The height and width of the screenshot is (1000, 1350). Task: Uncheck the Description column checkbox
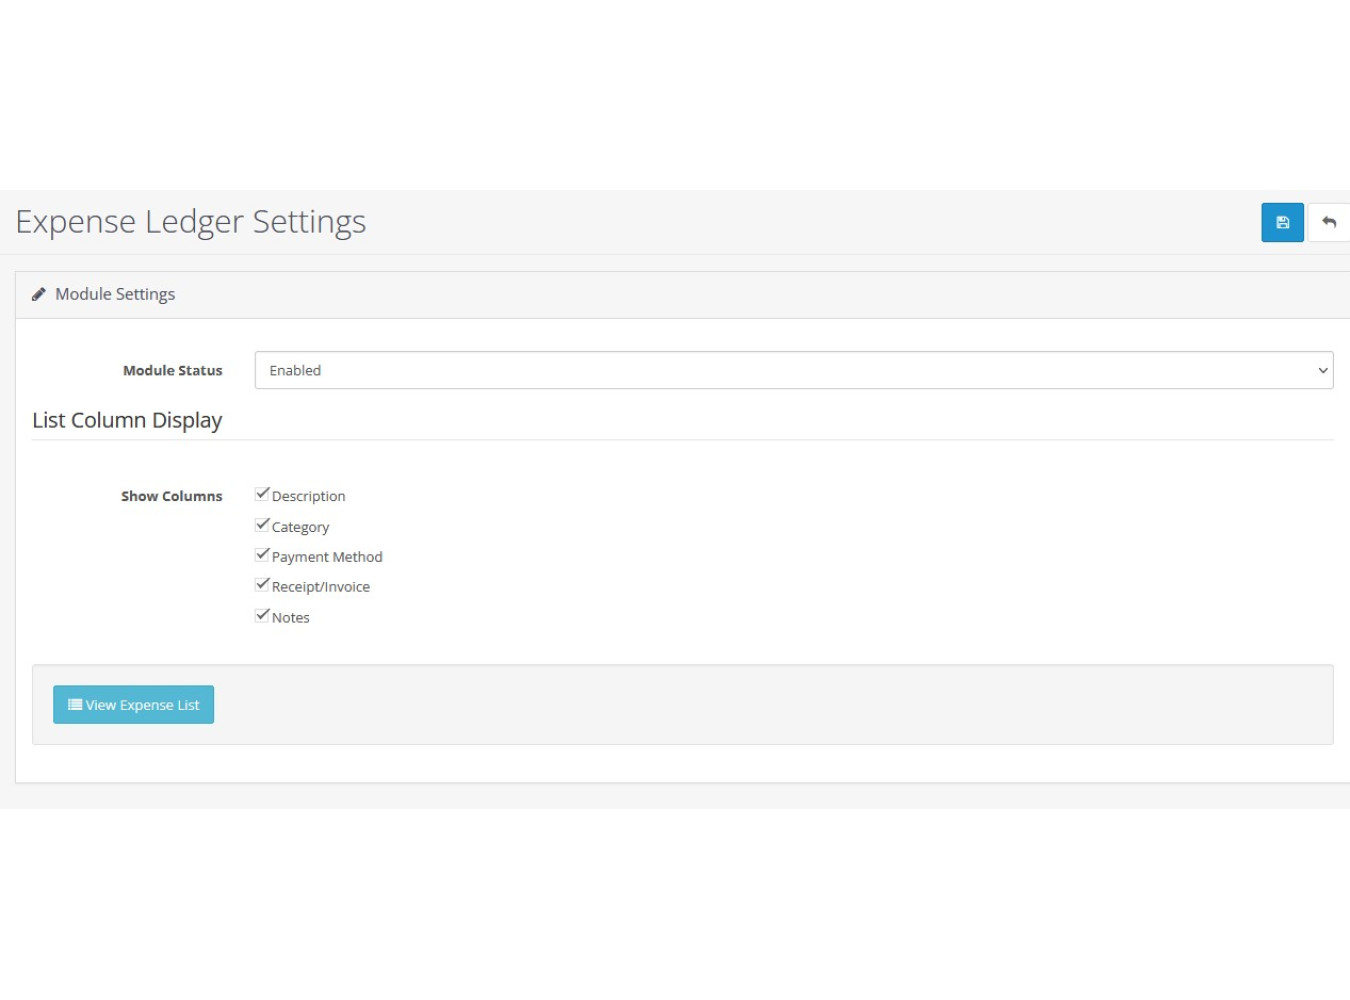(262, 494)
